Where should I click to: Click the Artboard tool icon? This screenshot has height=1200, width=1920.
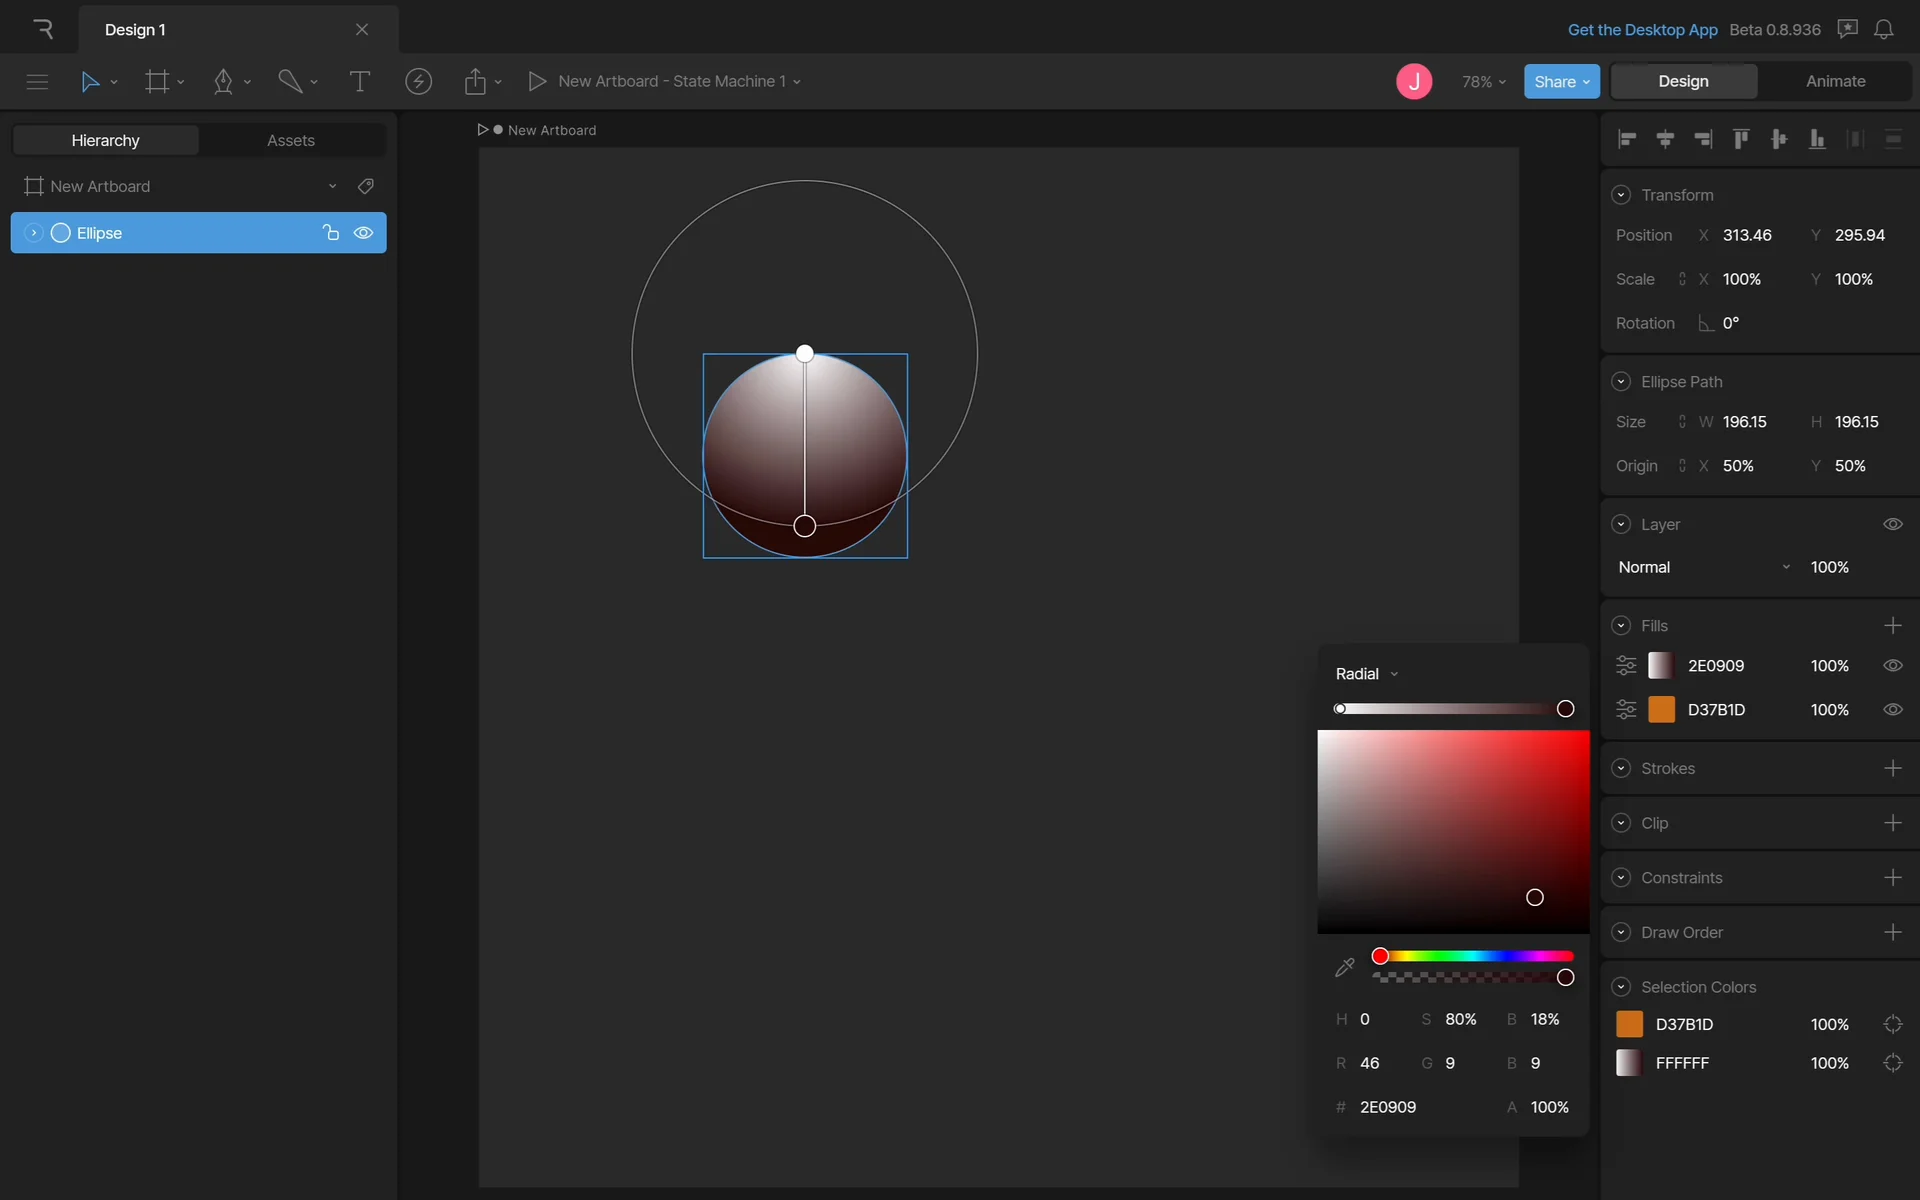point(157,82)
